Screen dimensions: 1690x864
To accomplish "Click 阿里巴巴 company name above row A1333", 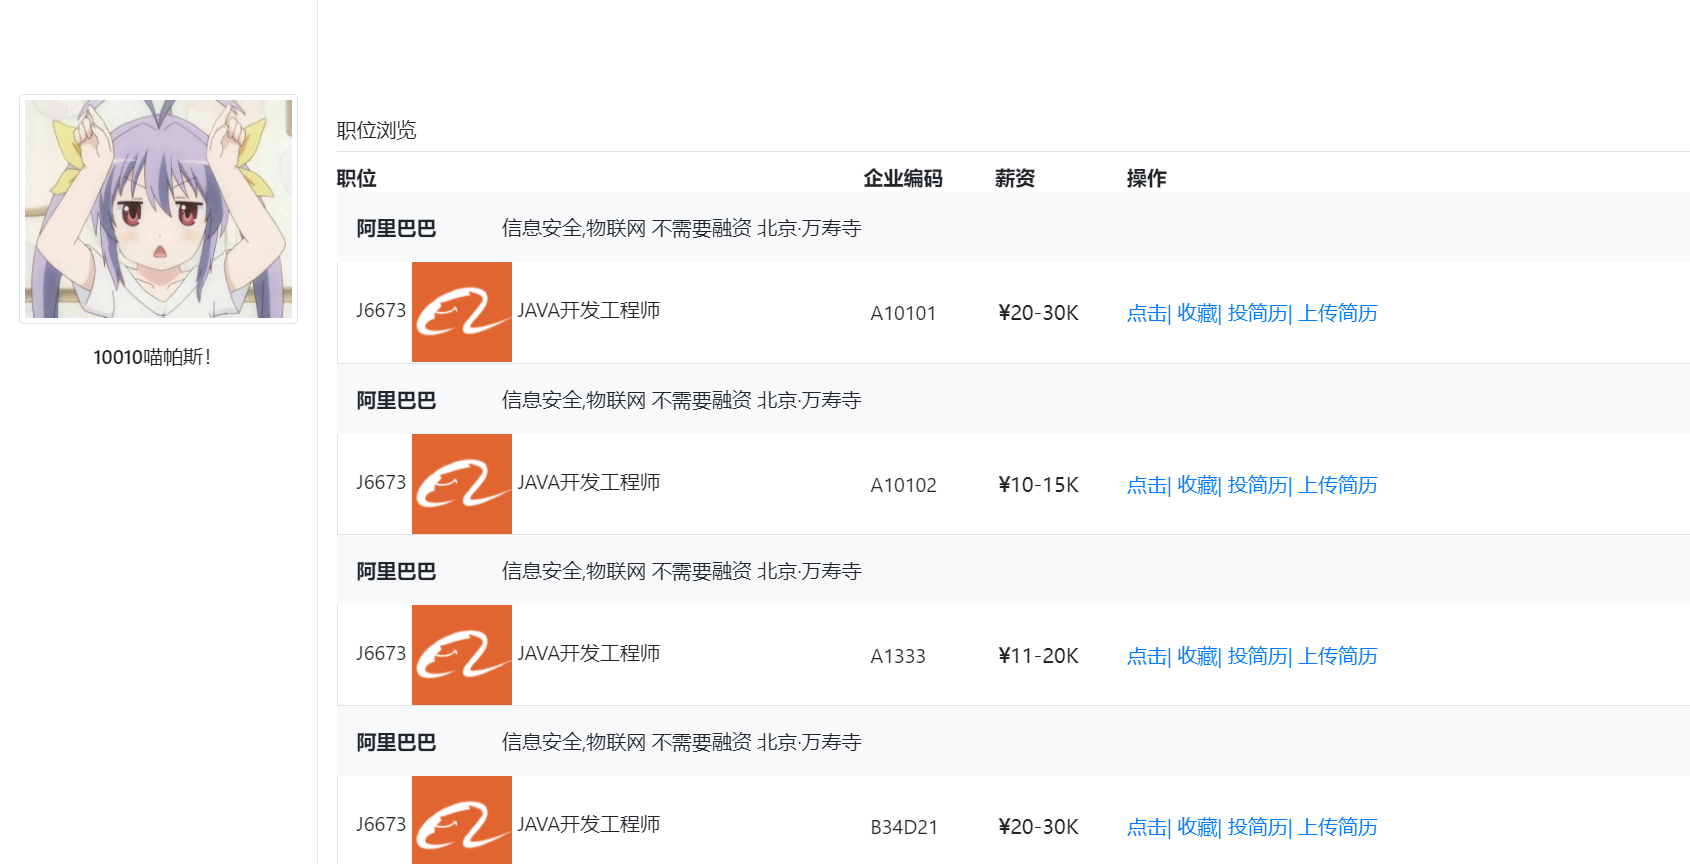I will point(396,571).
